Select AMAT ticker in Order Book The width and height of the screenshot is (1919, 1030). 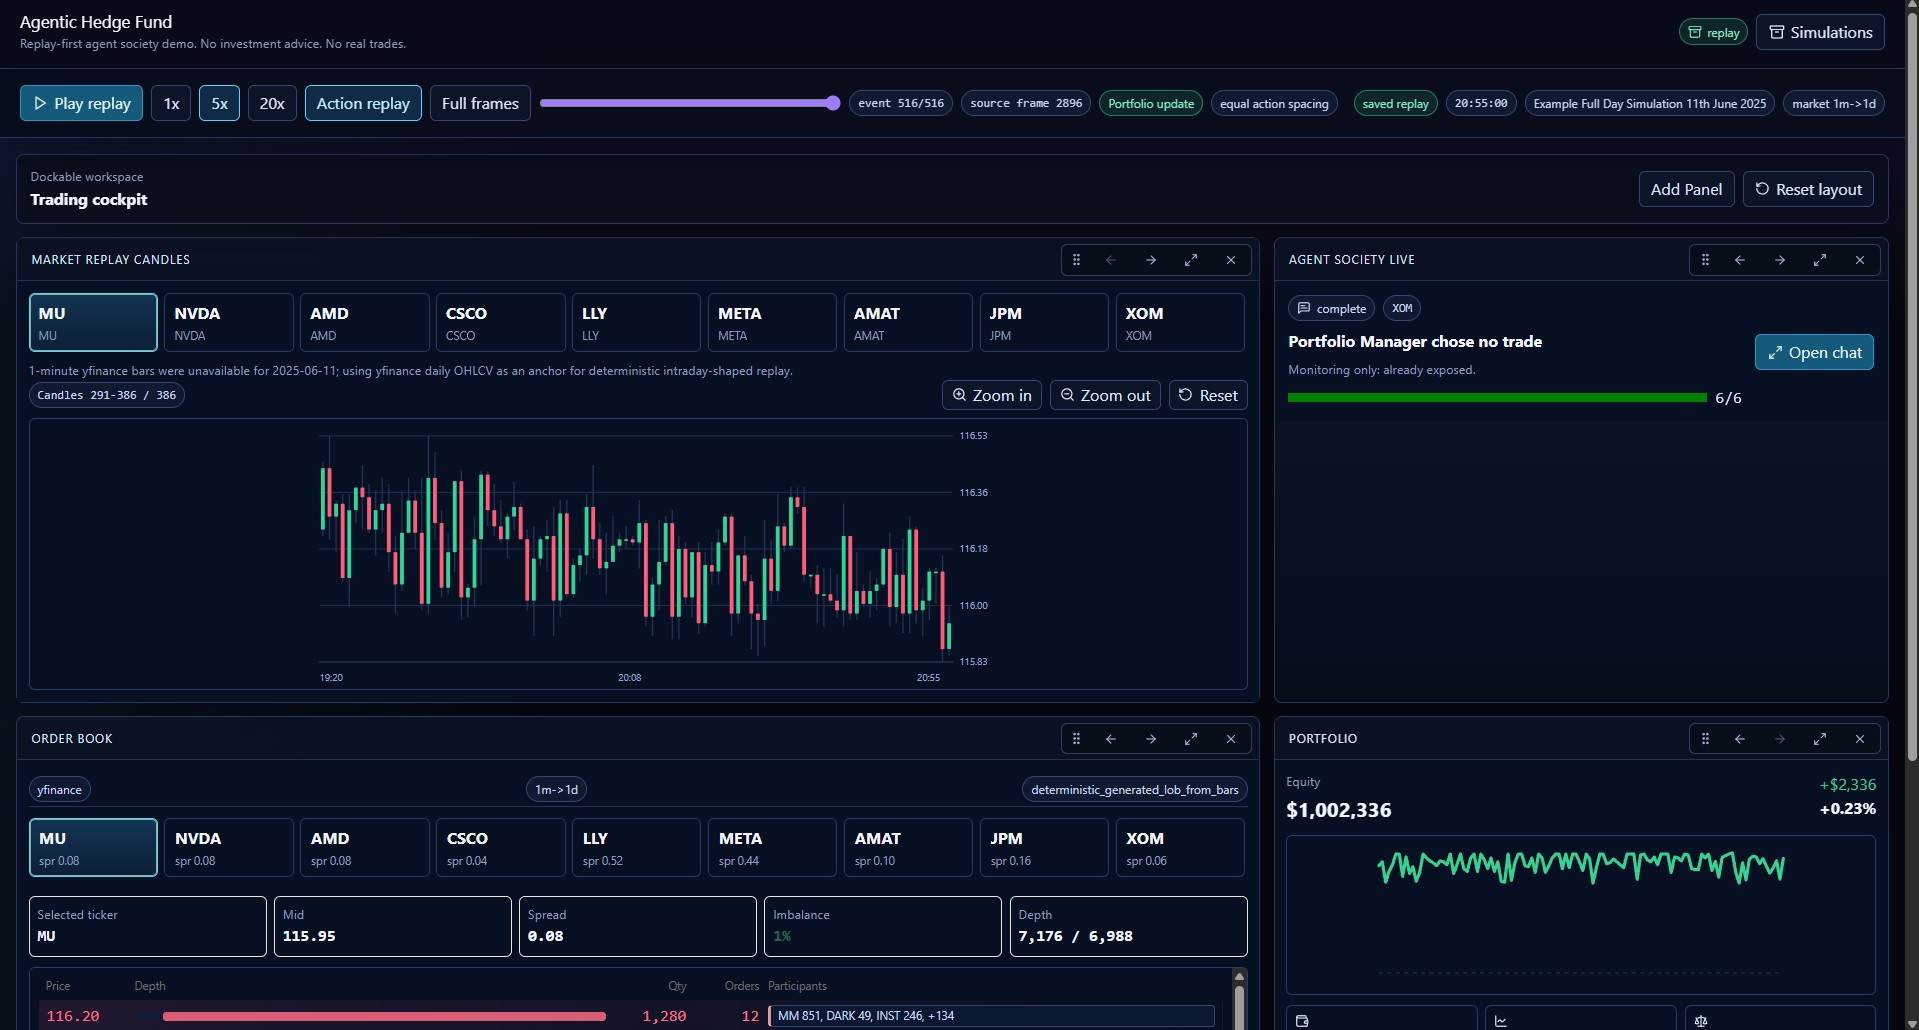tap(909, 847)
